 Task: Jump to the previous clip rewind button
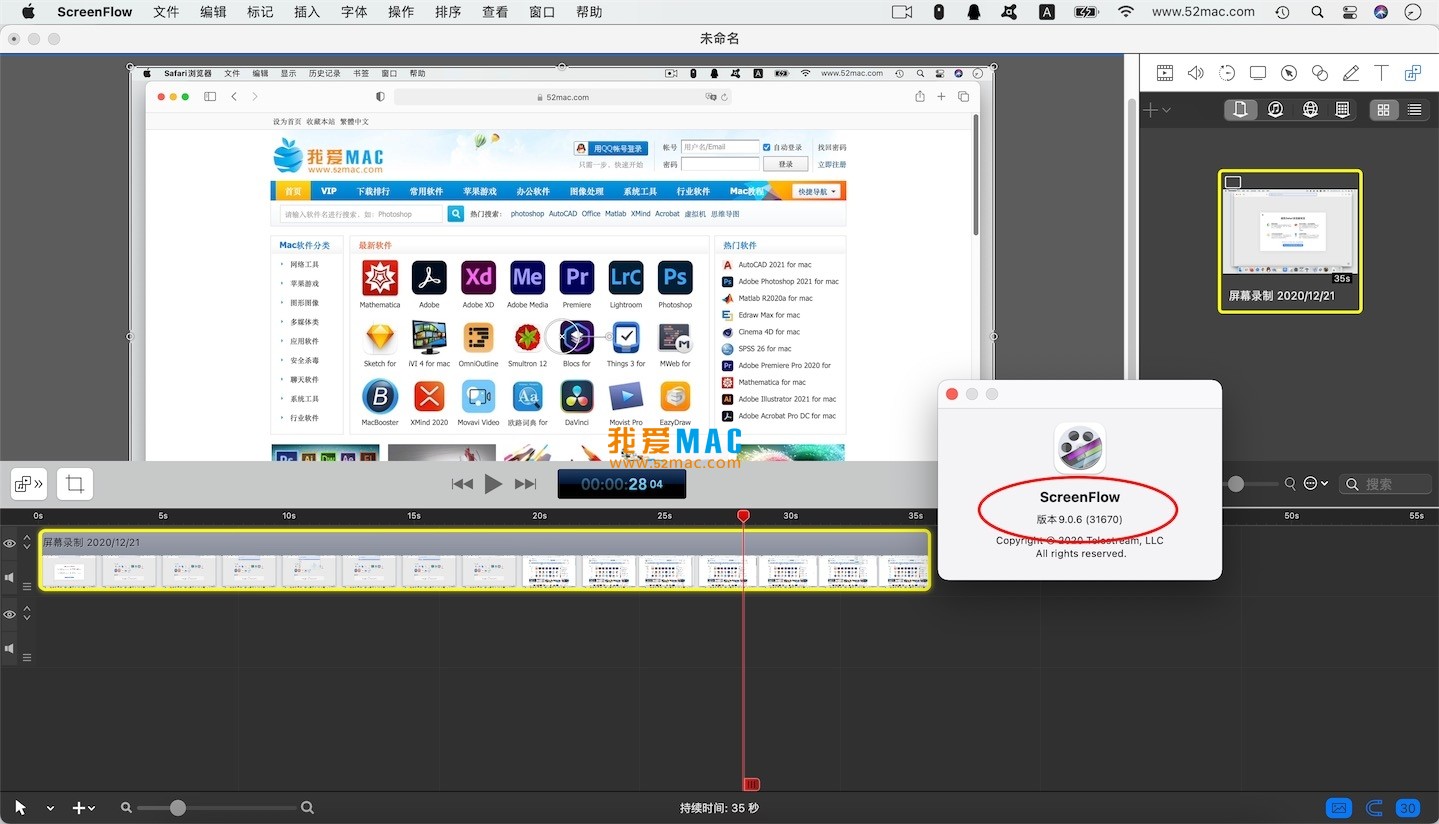click(x=462, y=484)
